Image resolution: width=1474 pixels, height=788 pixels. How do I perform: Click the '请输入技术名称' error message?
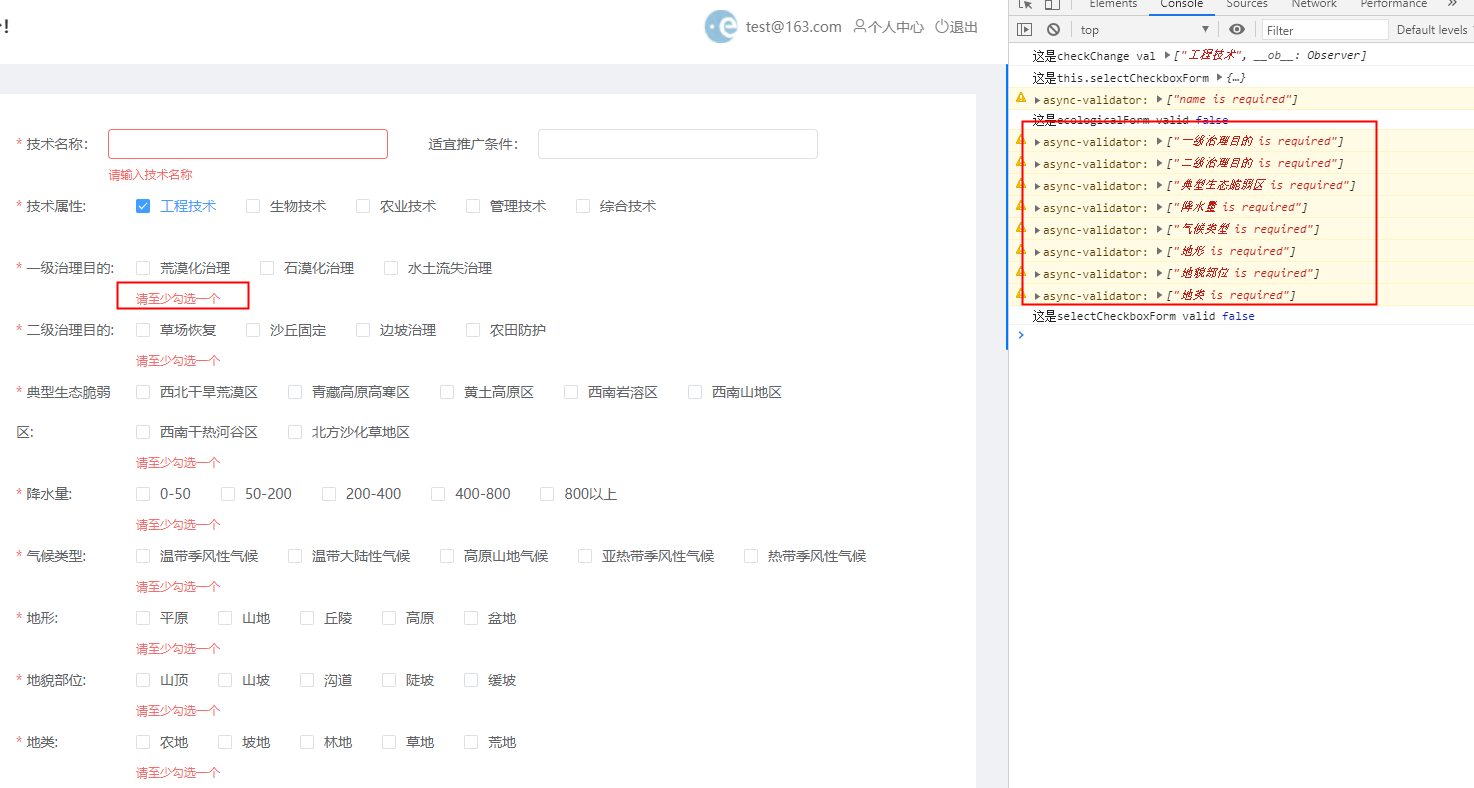(151, 175)
